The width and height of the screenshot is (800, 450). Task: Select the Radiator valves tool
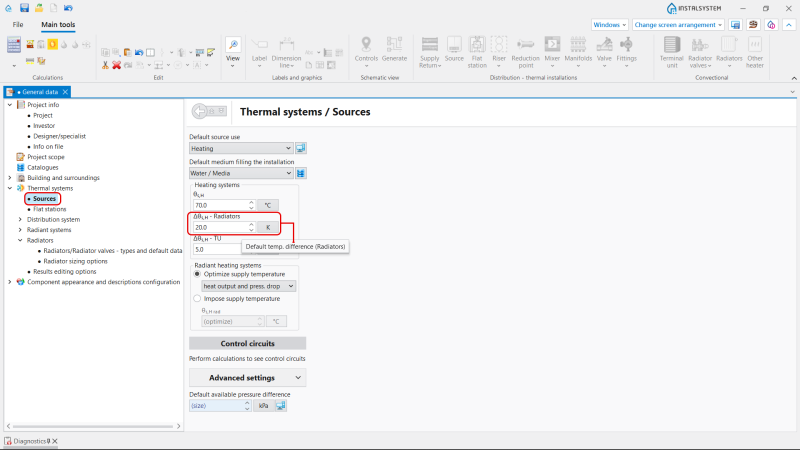[x=700, y=52]
